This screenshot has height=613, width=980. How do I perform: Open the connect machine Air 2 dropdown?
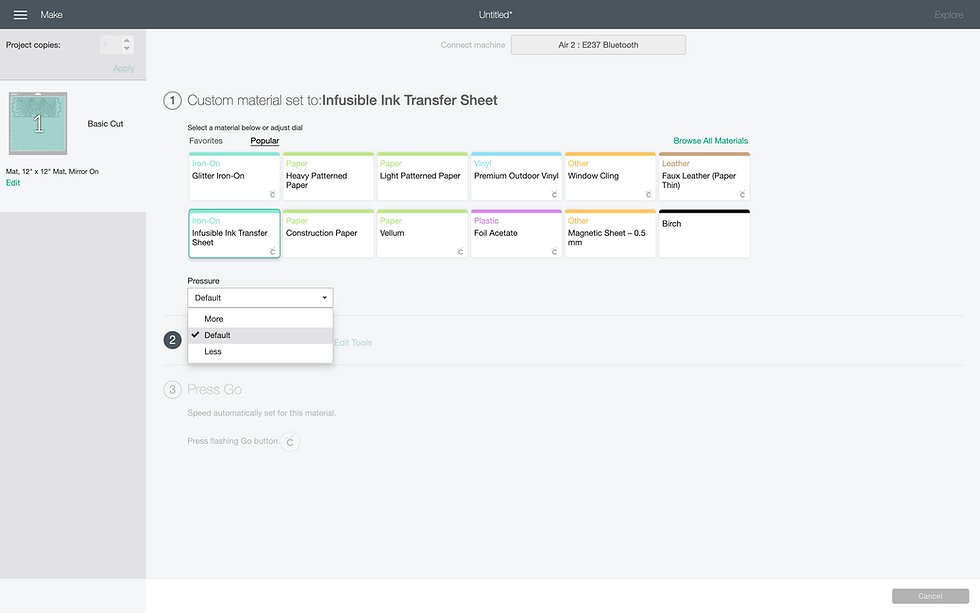pos(598,45)
